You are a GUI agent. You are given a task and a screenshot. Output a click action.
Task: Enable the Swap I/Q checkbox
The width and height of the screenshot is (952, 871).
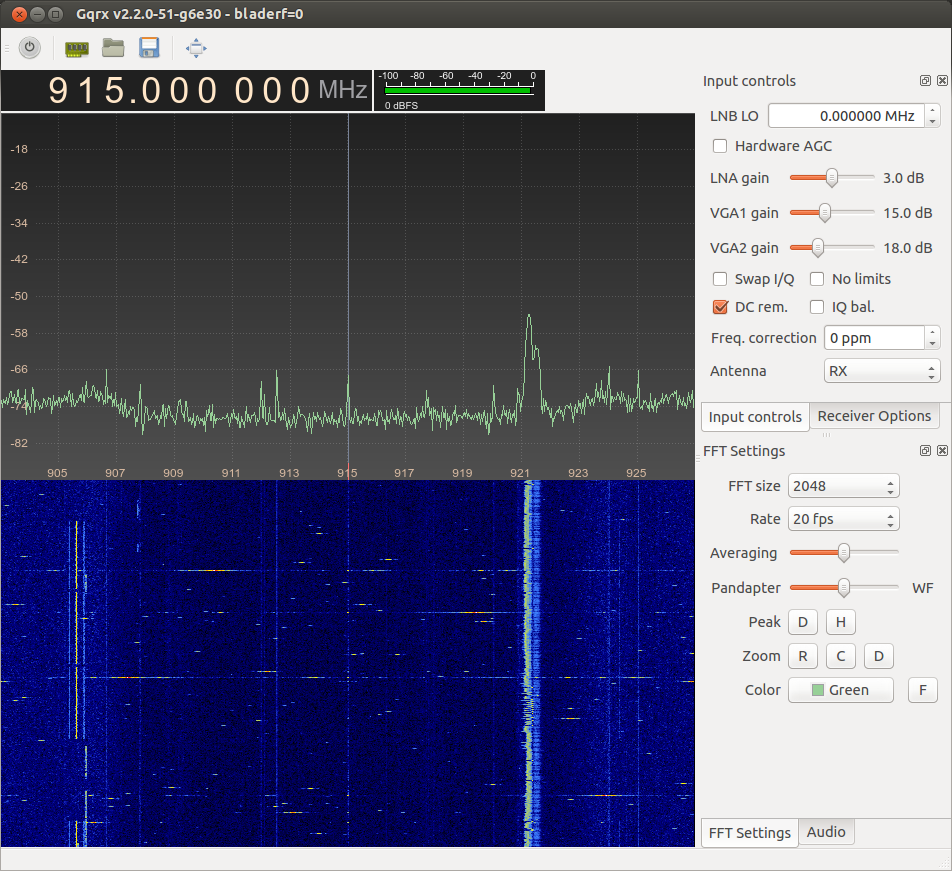pos(720,279)
